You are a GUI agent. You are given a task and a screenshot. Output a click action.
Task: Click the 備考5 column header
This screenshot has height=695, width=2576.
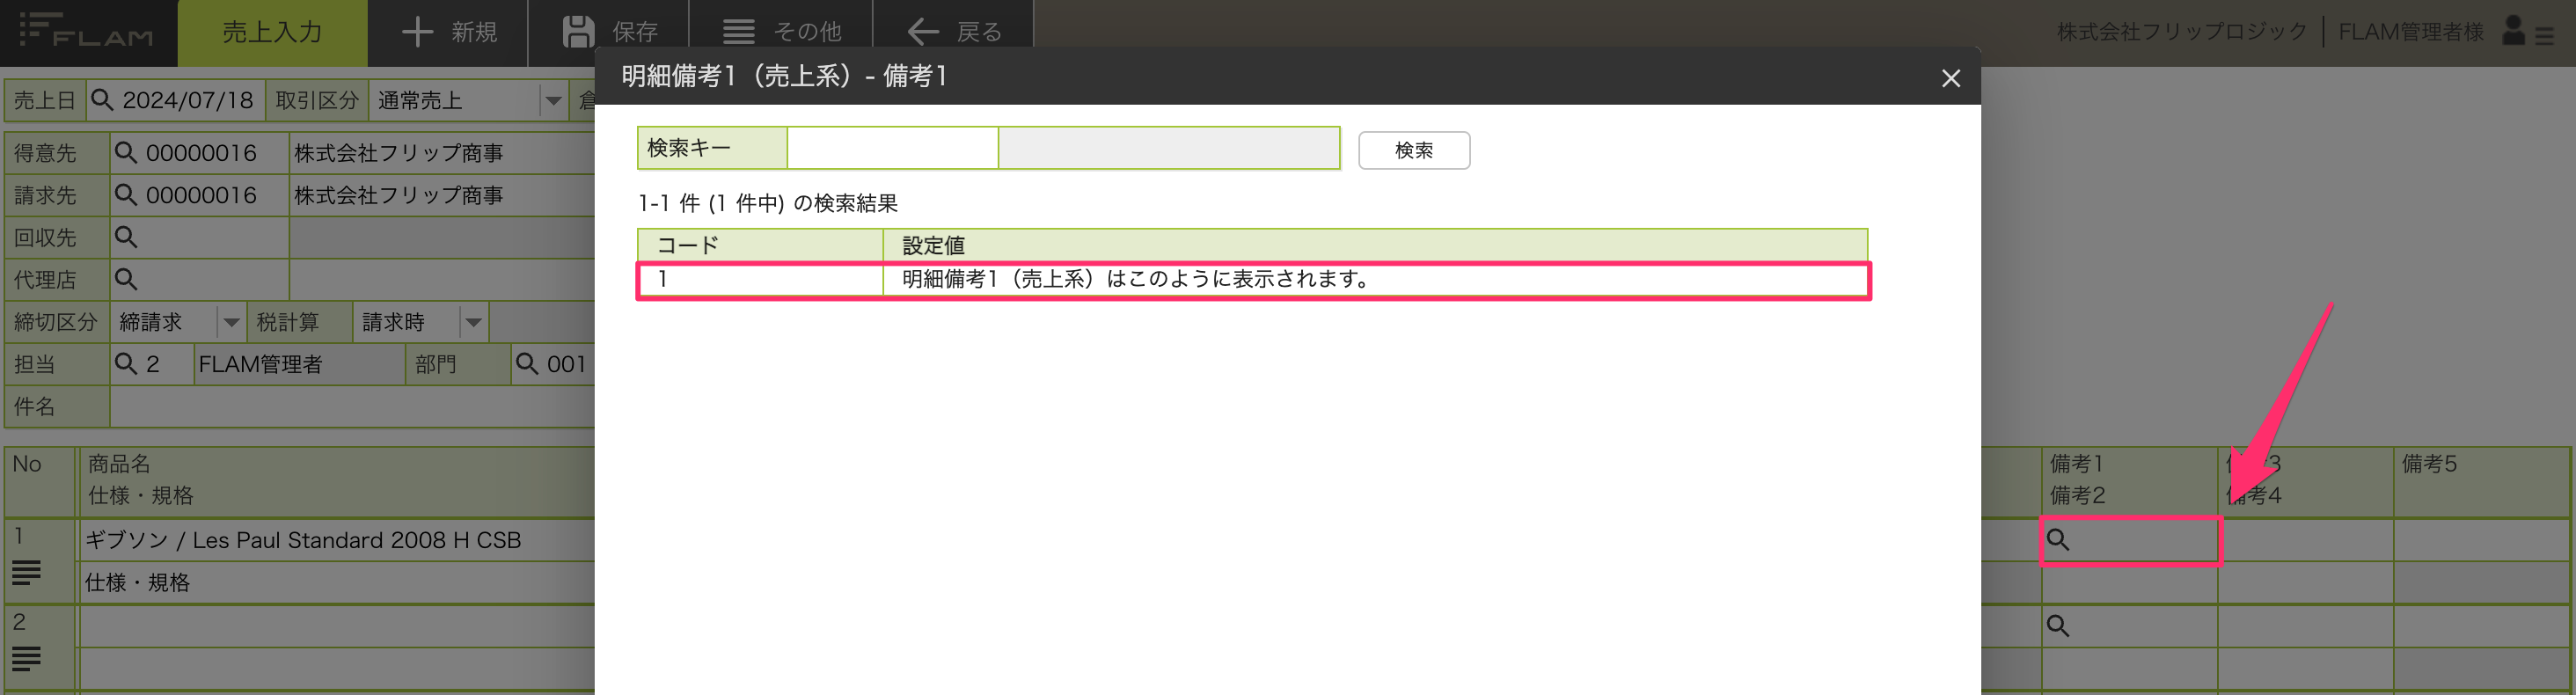[x=2429, y=464]
